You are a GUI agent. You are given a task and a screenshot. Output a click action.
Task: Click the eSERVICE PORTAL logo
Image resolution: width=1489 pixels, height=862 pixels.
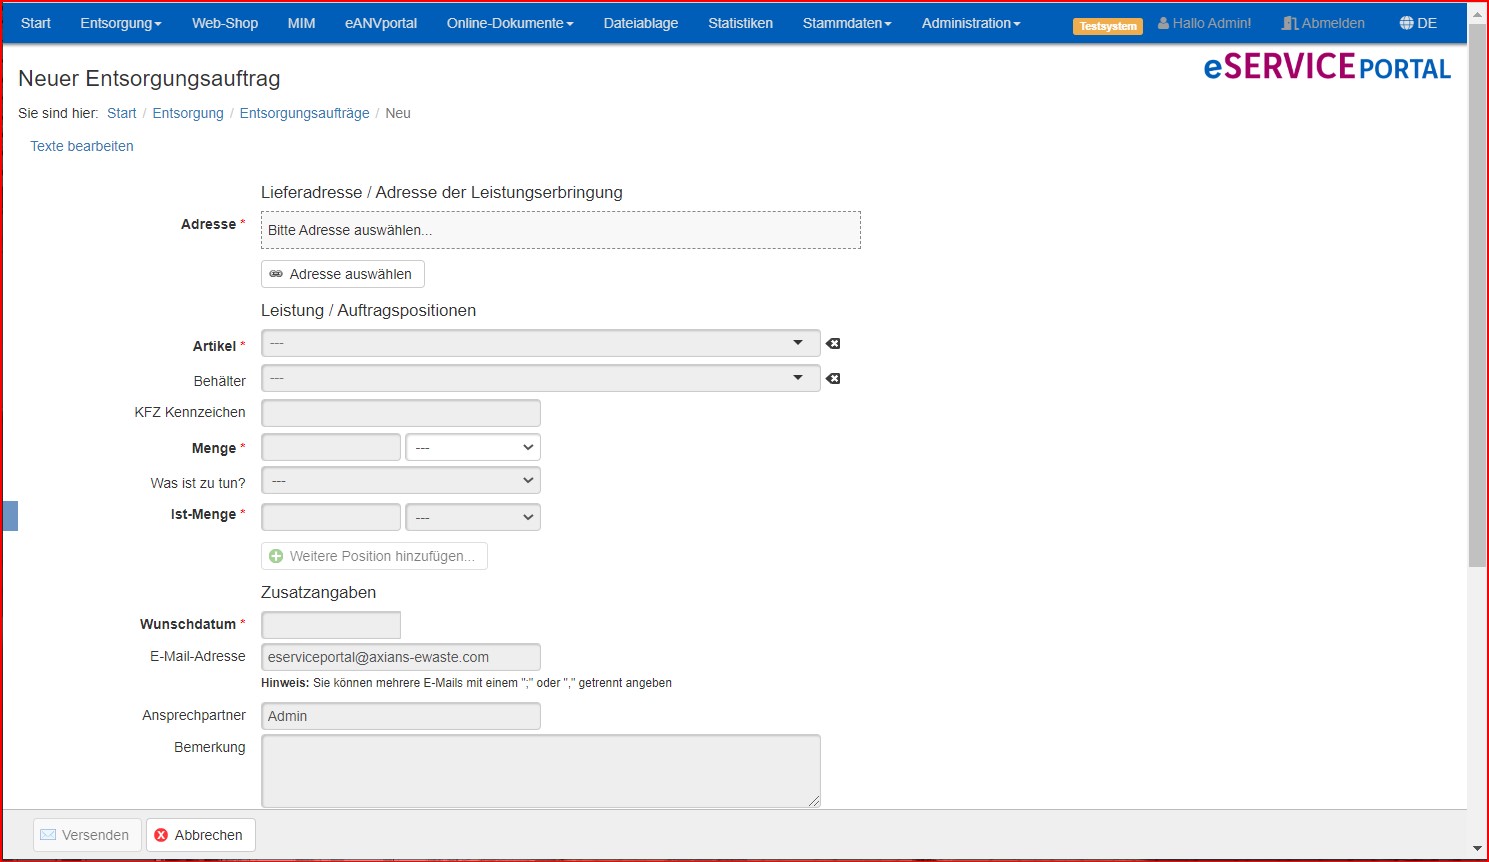coord(1327,67)
